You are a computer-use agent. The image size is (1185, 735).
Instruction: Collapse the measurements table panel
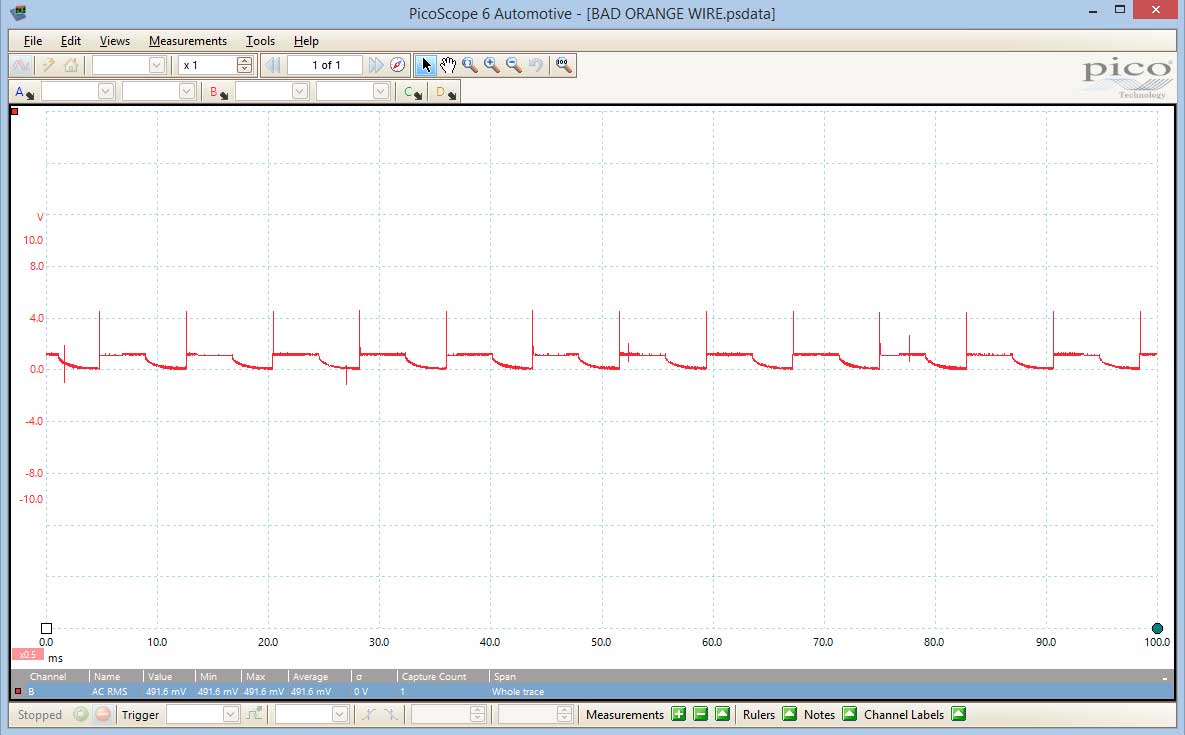tap(1165, 678)
